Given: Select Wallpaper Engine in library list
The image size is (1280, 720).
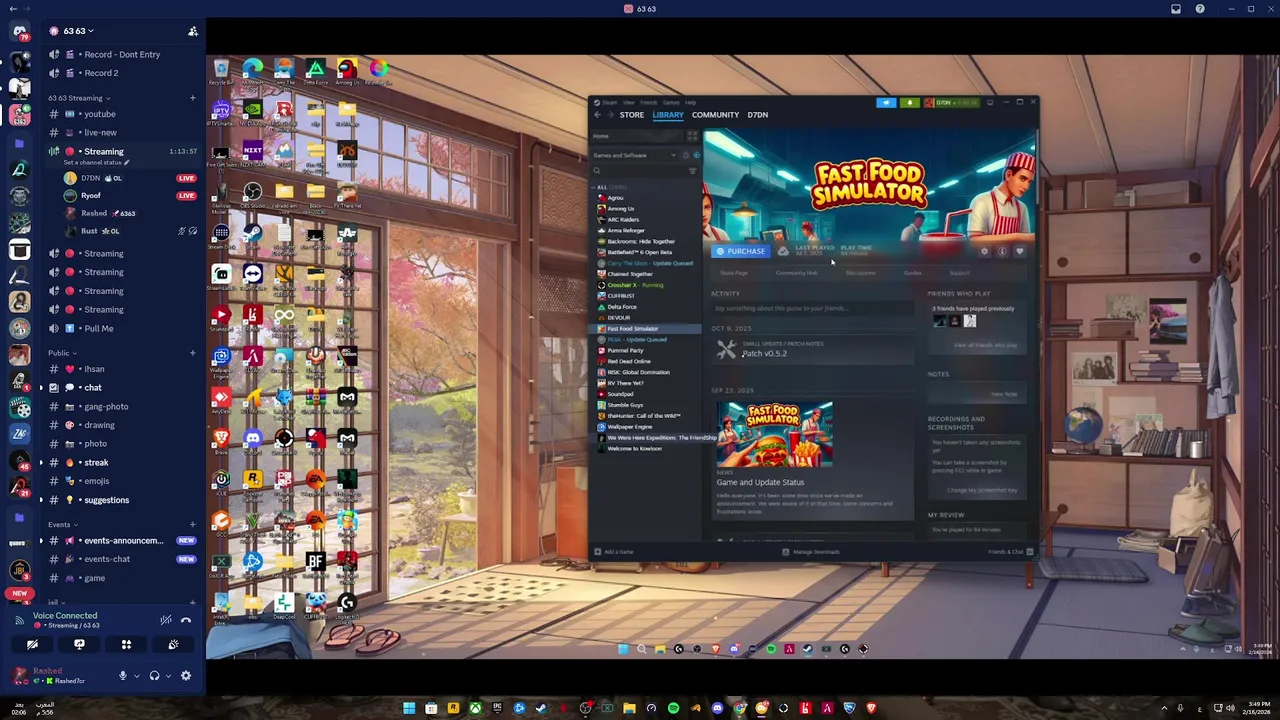Looking at the screenshot, I should 629,427.
